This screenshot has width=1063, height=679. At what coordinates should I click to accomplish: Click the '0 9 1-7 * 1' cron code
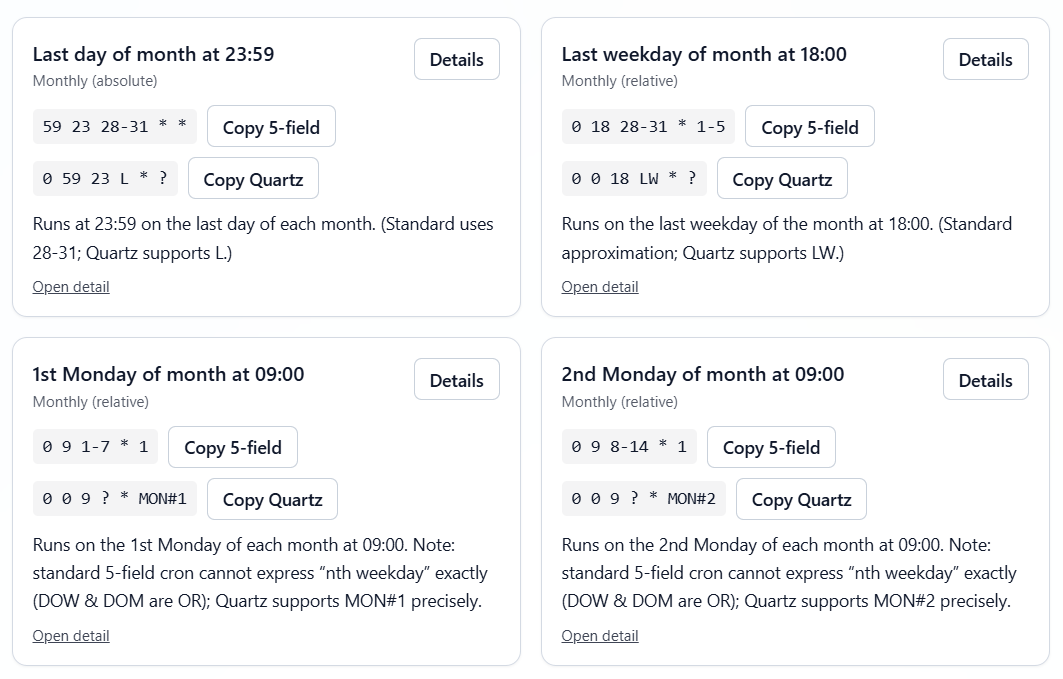[x=95, y=447]
